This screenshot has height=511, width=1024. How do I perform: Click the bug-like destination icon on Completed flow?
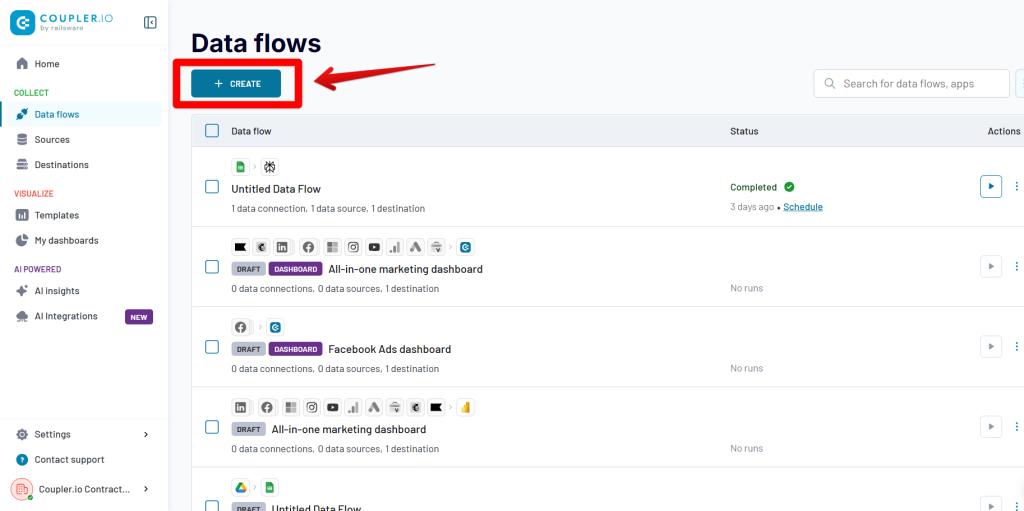coord(270,167)
